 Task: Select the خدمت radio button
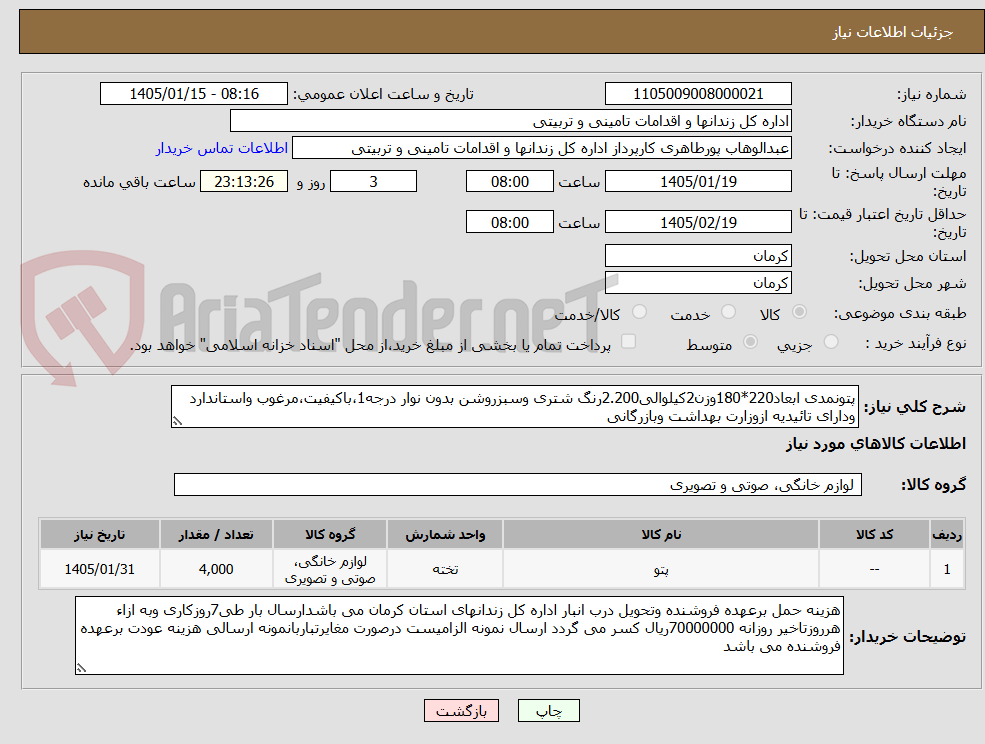coord(729,312)
